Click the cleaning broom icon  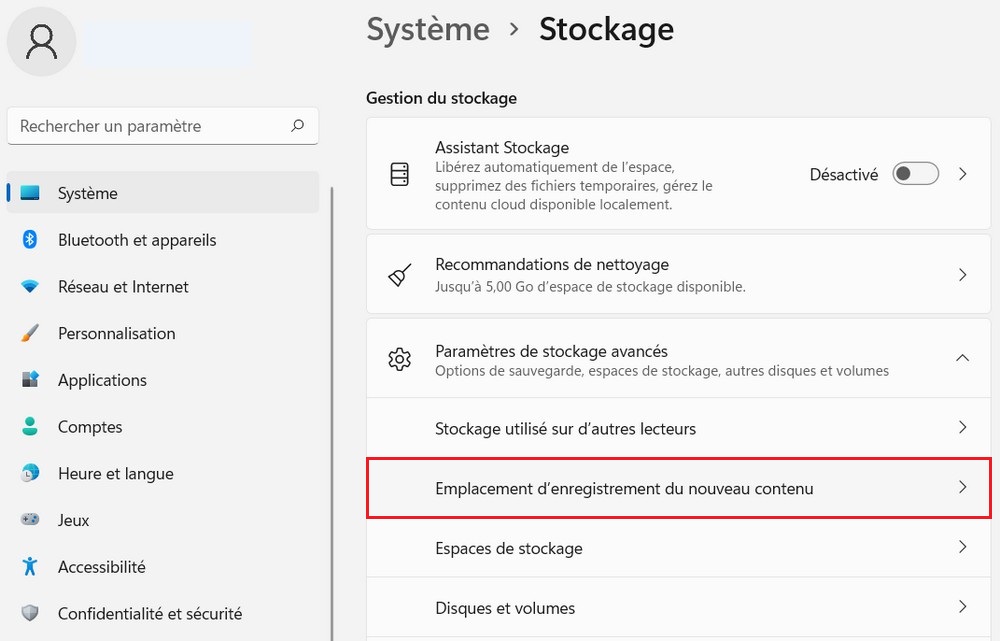(x=399, y=275)
